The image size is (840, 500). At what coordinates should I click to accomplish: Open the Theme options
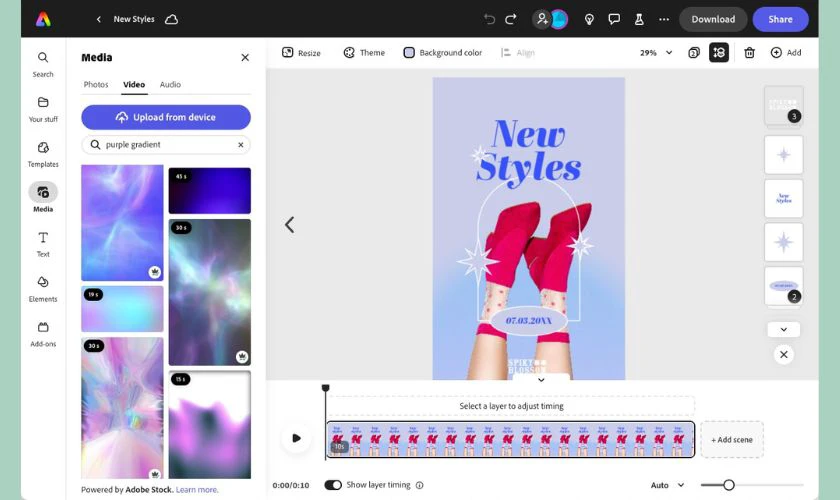pyautogui.click(x=364, y=53)
